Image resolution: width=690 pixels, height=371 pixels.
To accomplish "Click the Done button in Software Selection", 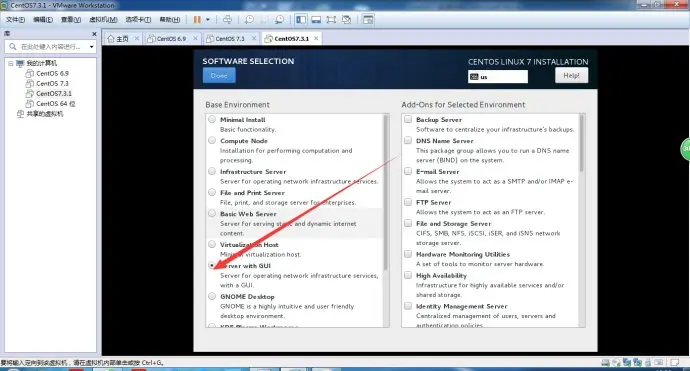I will click(x=219, y=76).
